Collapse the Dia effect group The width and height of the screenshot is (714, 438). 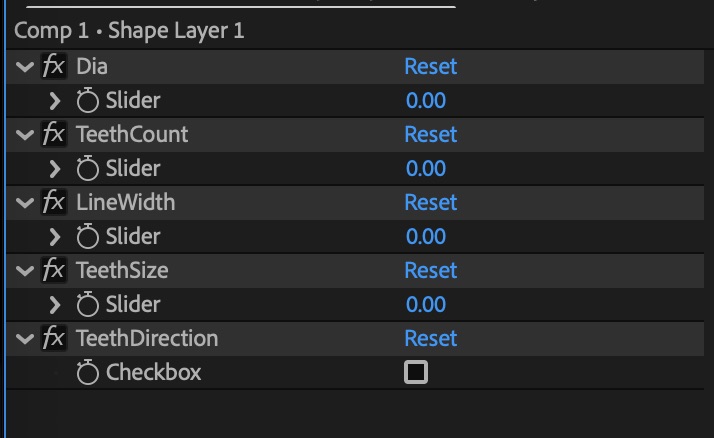[25, 67]
